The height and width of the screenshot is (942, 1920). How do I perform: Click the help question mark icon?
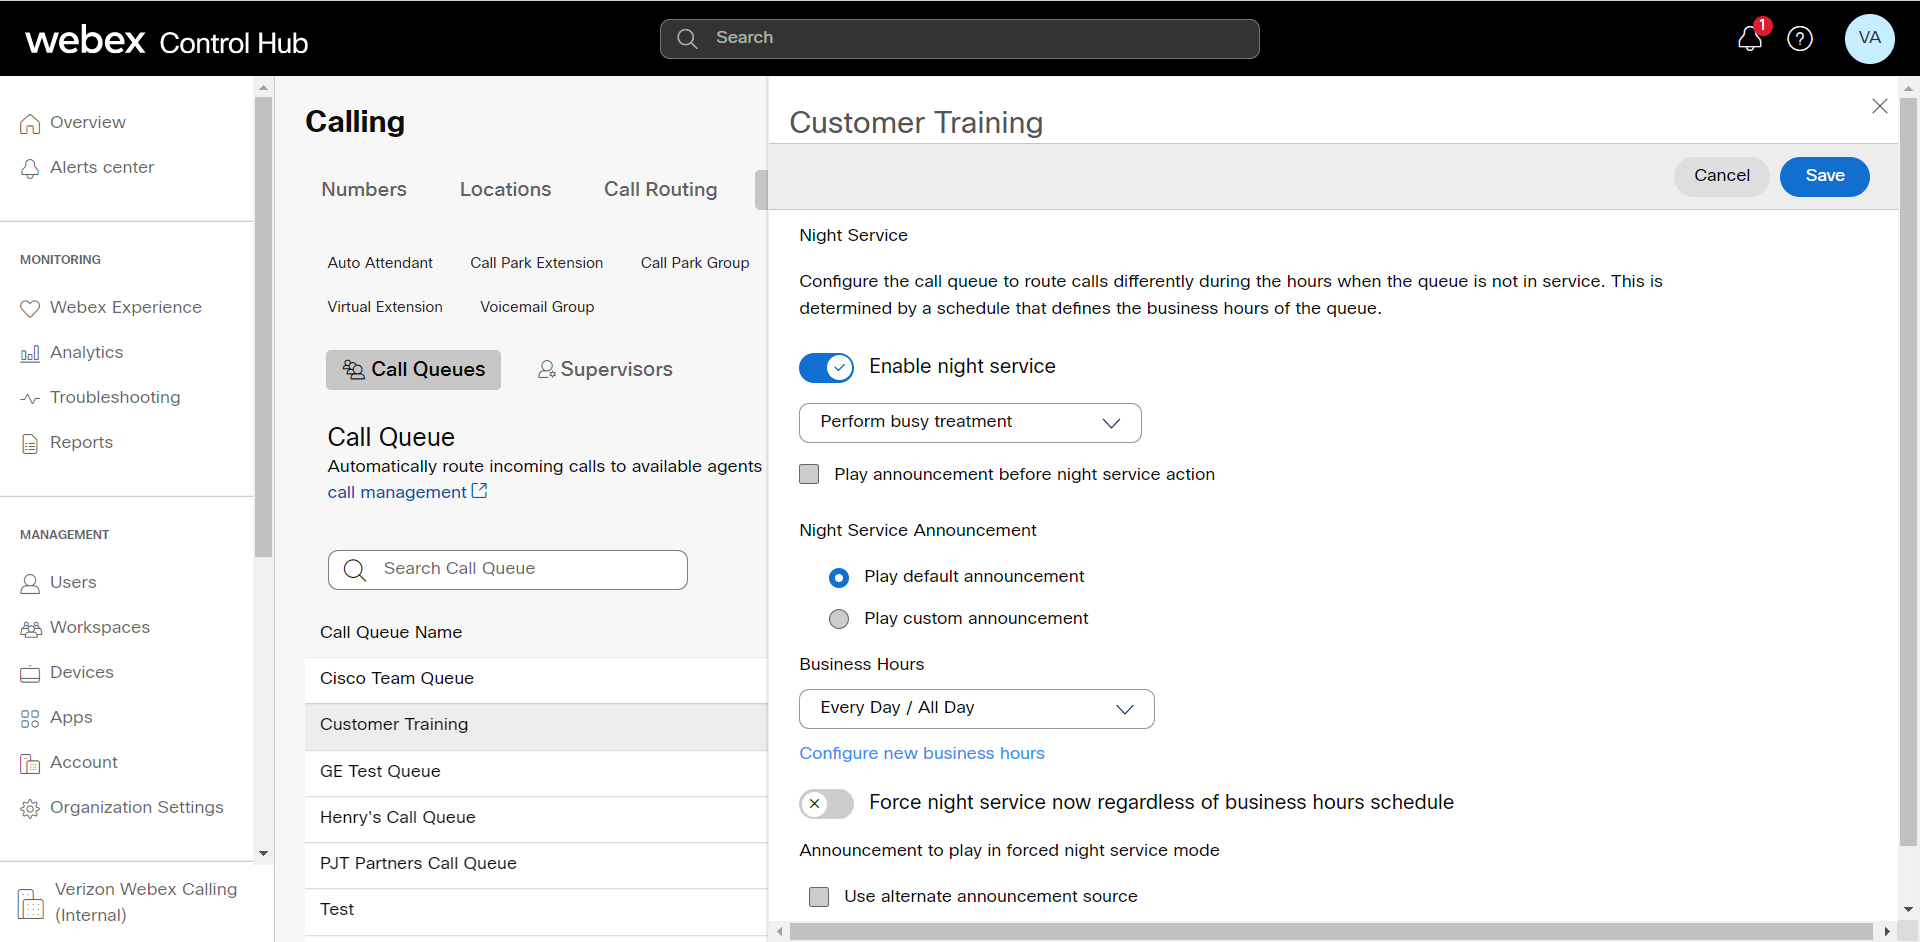tap(1800, 39)
